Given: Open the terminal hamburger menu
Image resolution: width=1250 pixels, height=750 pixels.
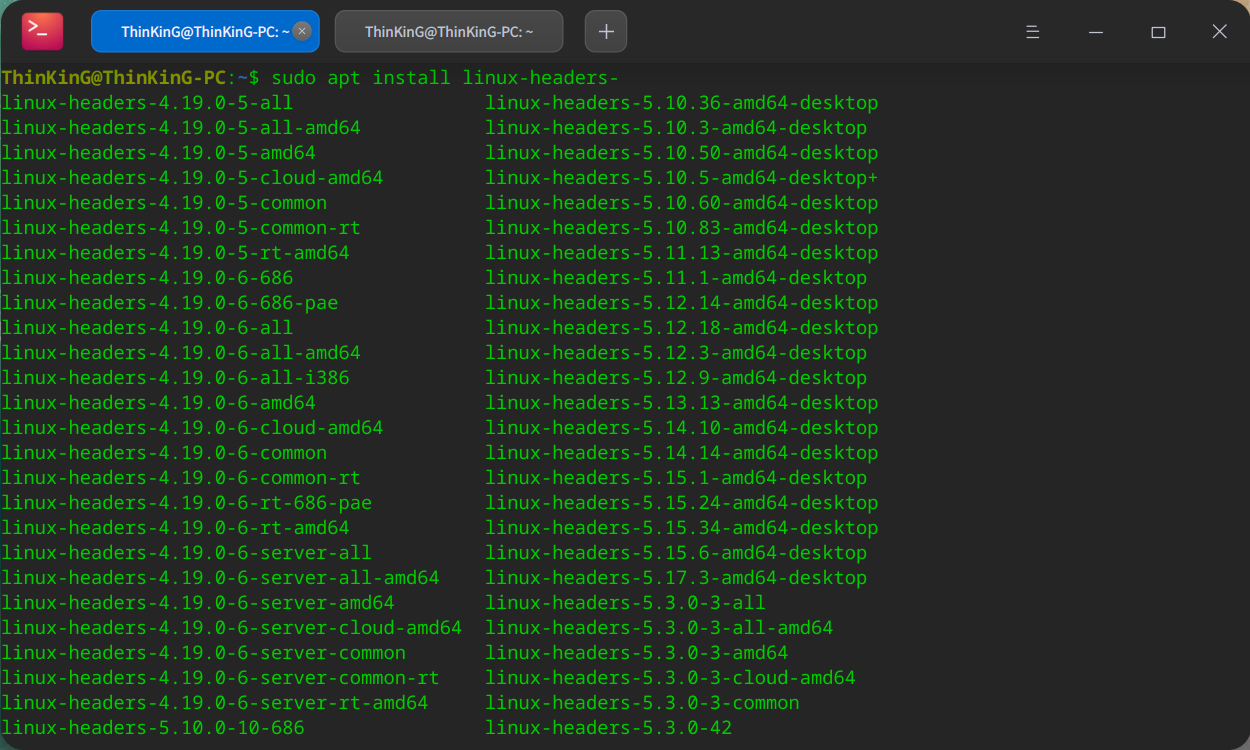Looking at the screenshot, I should (x=1033, y=31).
